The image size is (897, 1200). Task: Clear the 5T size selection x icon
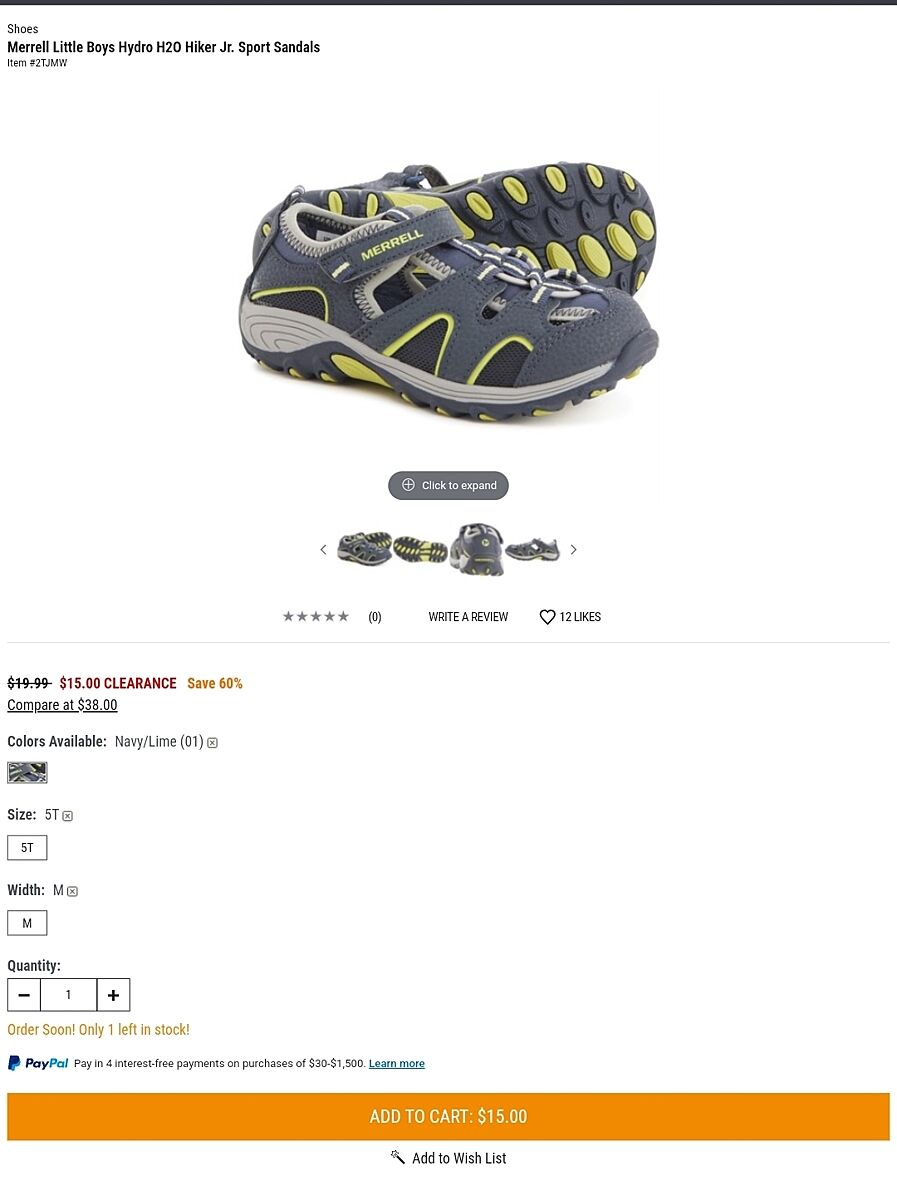pos(67,816)
